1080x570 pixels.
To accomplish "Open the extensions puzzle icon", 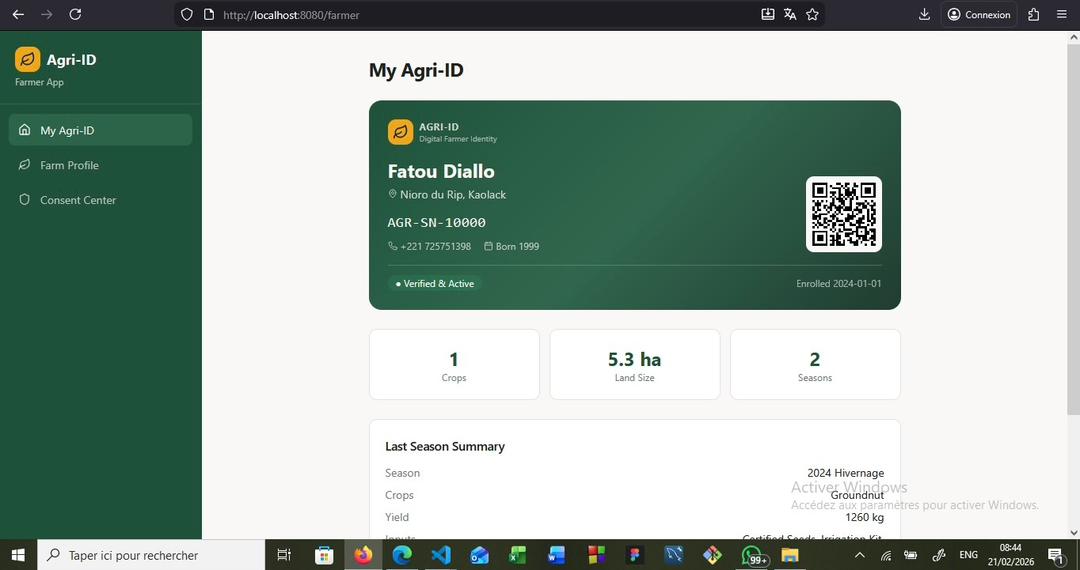I will click(1033, 14).
